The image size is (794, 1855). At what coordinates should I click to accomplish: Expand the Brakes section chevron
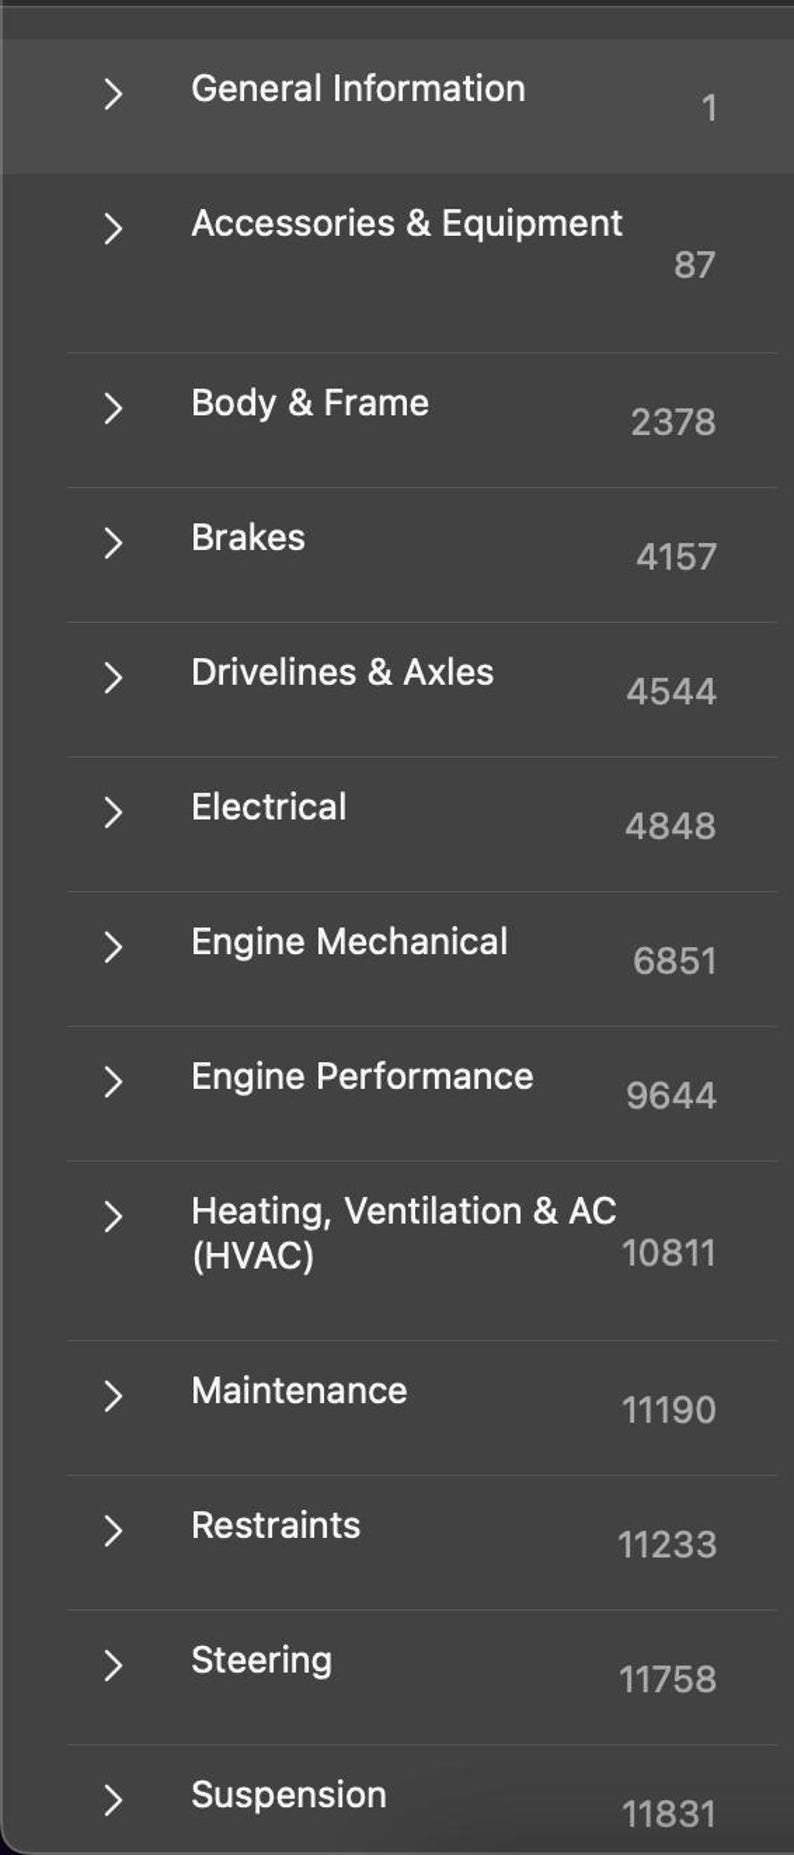coord(113,543)
